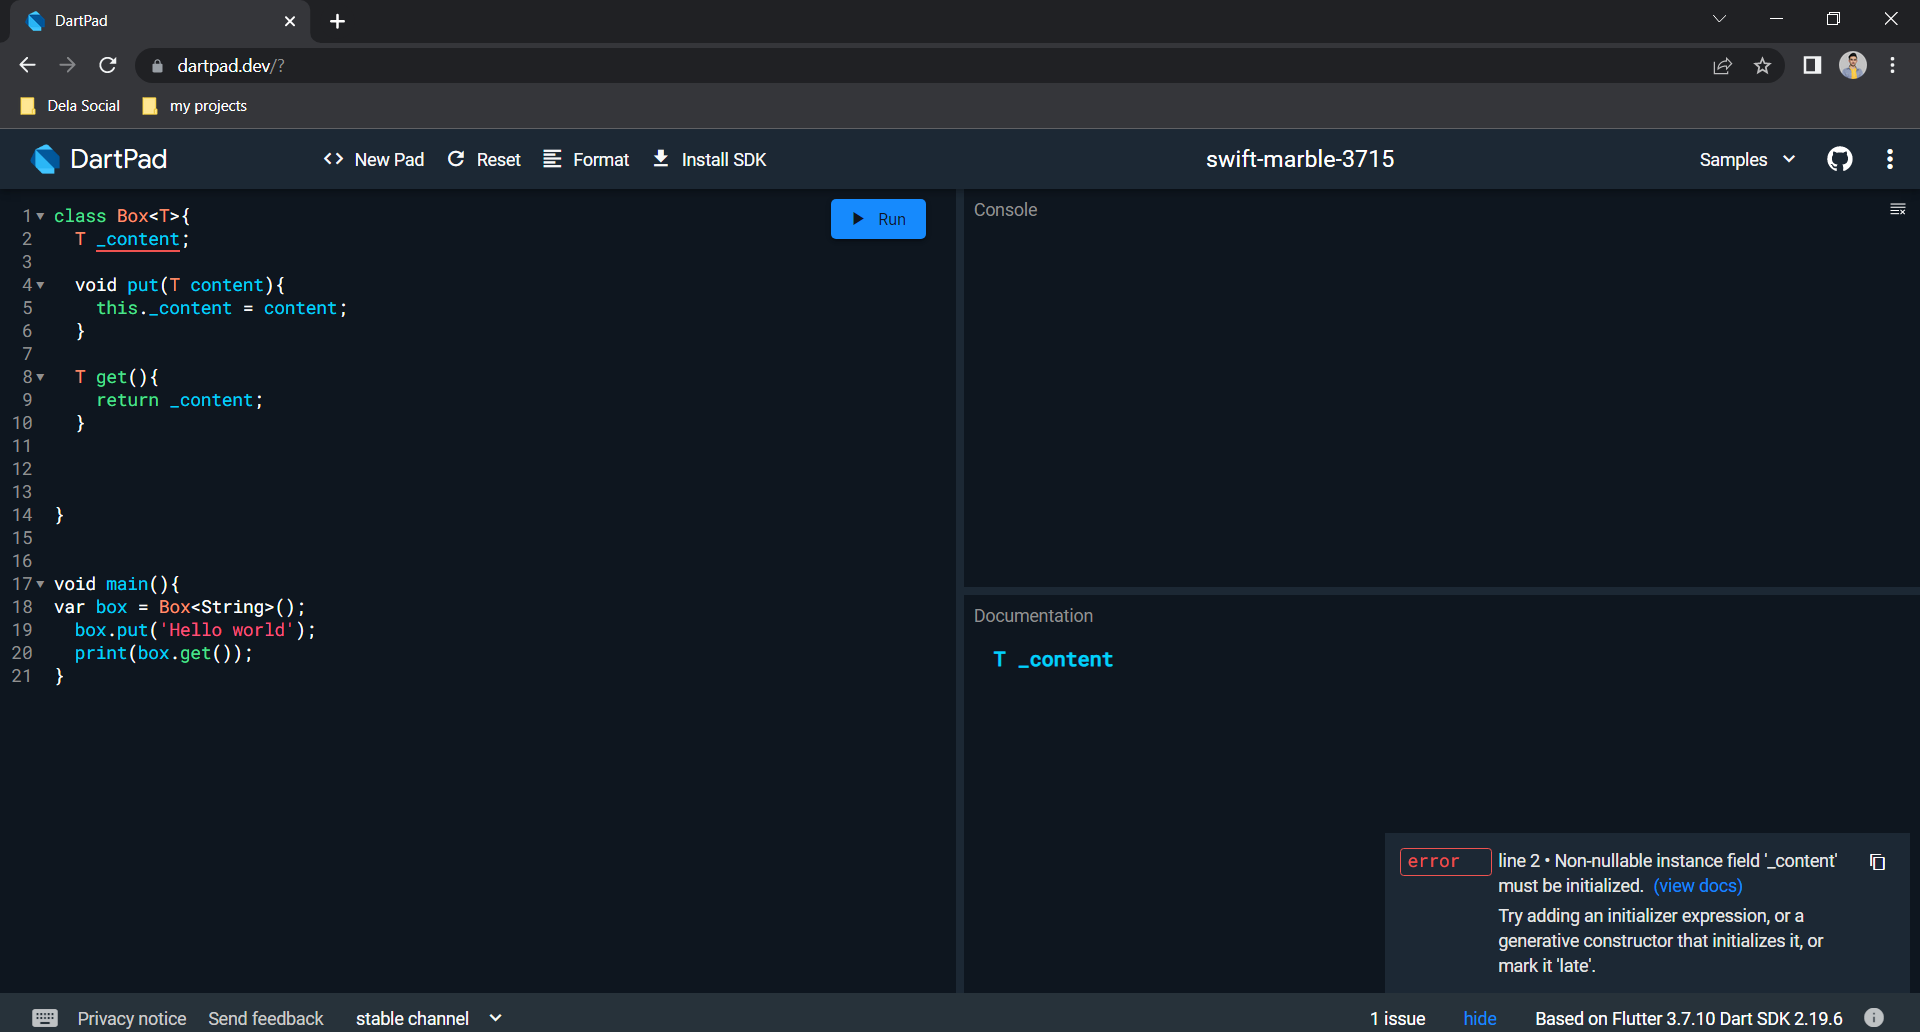Image resolution: width=1920 pixels, height=1032 pixels.
Task: Bookmark this page with the star icon
Action: 1762,66
